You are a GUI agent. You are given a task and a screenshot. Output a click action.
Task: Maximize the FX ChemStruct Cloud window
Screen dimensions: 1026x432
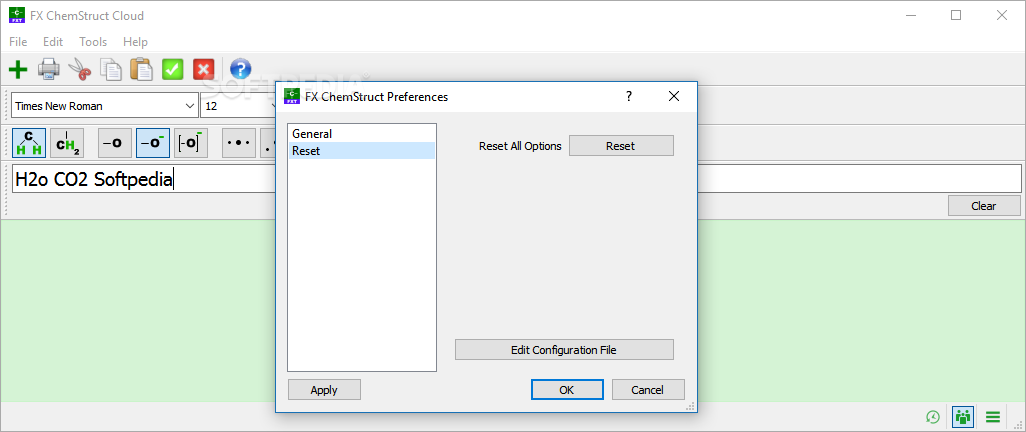tap(956, 16)
